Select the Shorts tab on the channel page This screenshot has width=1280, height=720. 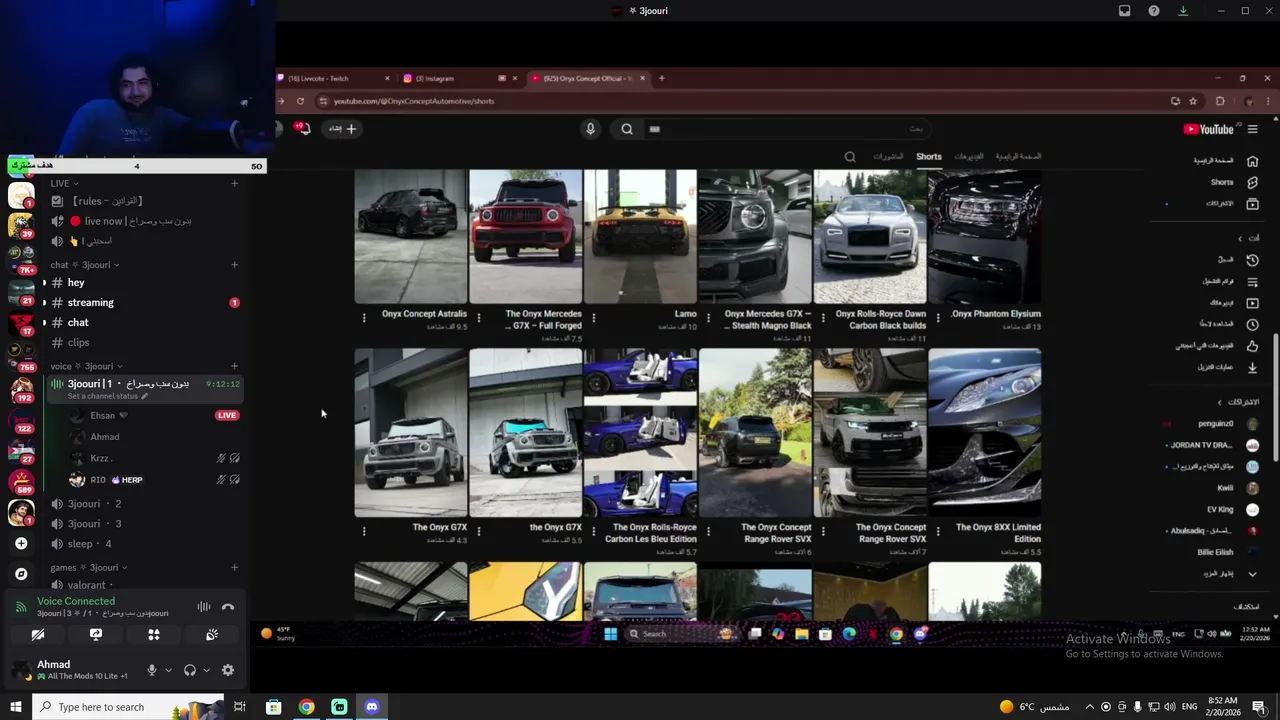click(x=929, y=156)
